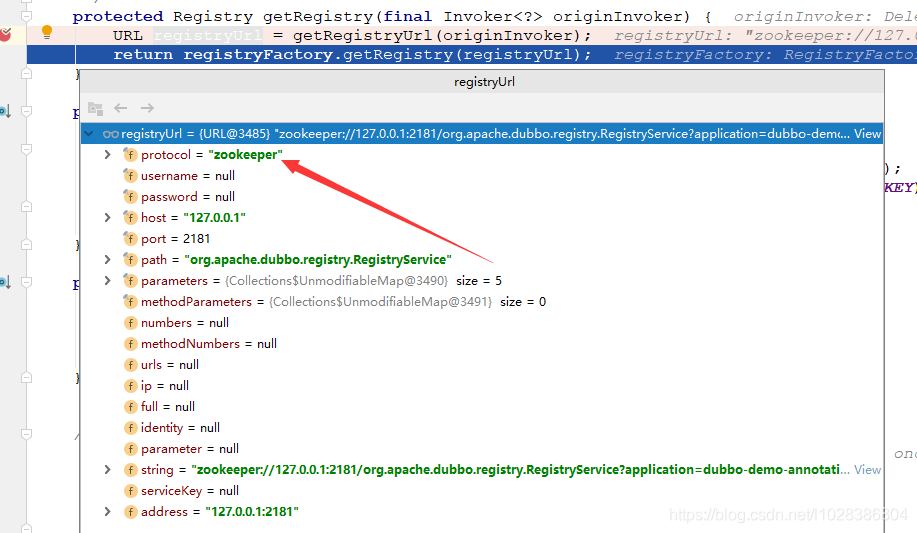This screenshot has height=533, width=917.
Task: Expand the protocol field node
Action: click(x=108, y=154)
